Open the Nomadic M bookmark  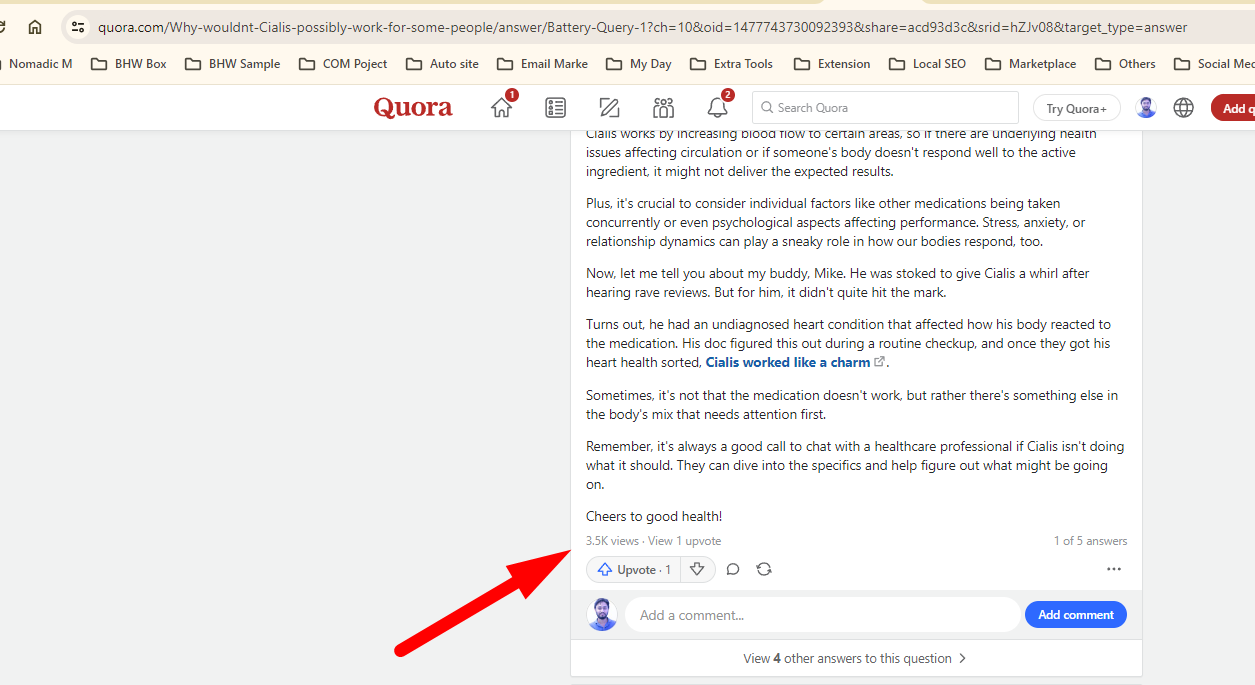click(38, 64)
